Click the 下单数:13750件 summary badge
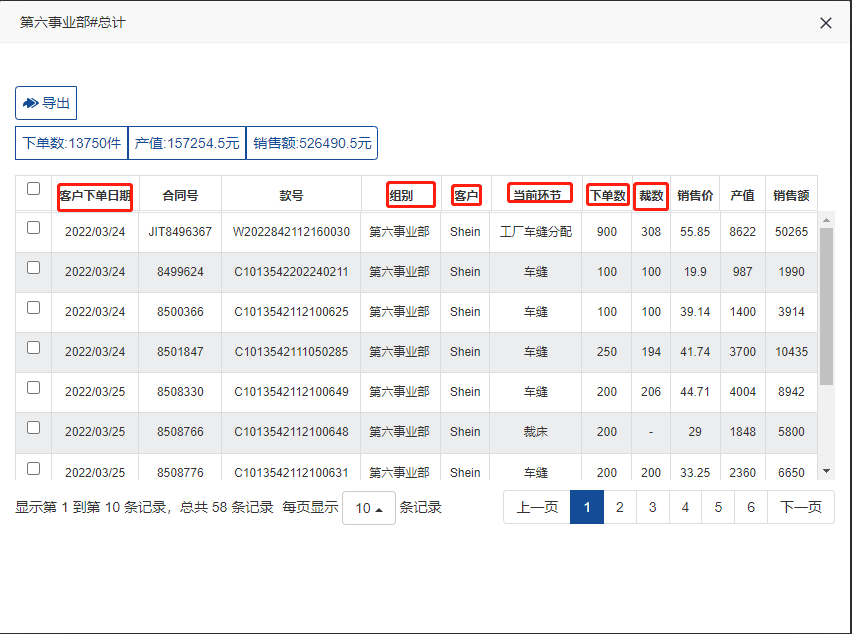Viewport: 852px width, 634px height. pos(71,143)
